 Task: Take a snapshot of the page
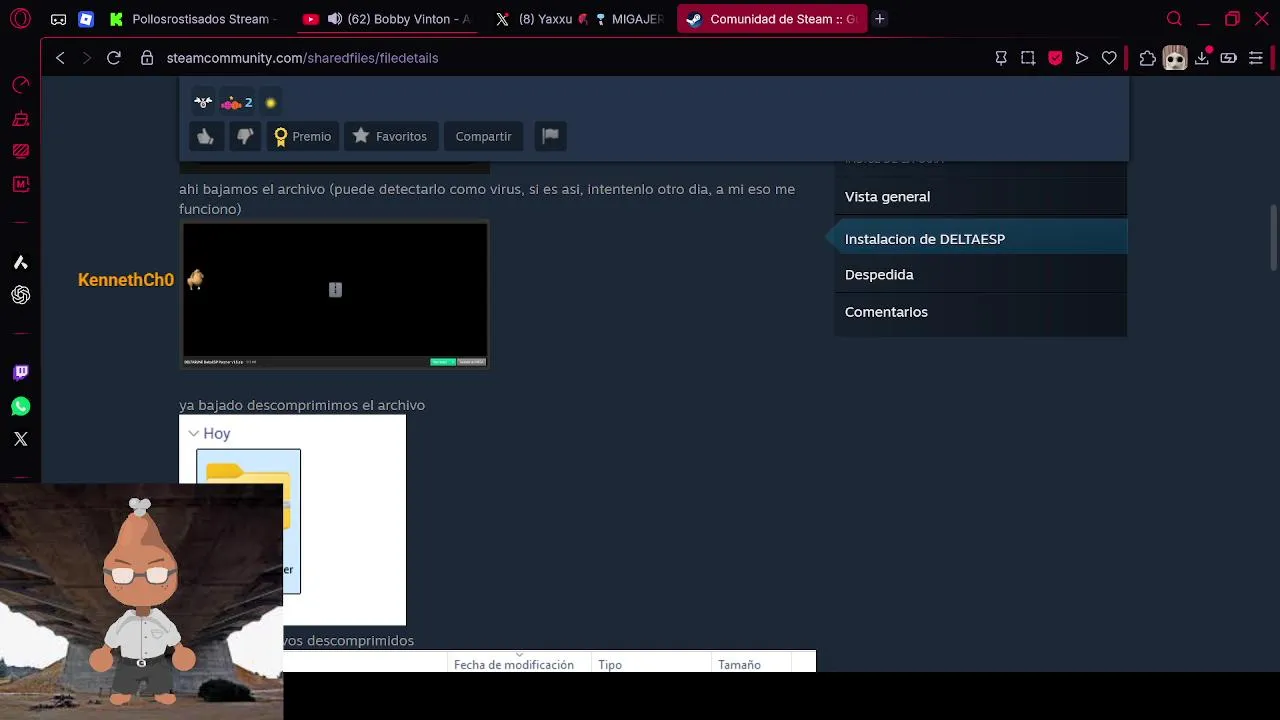(x=1028, y=58)
